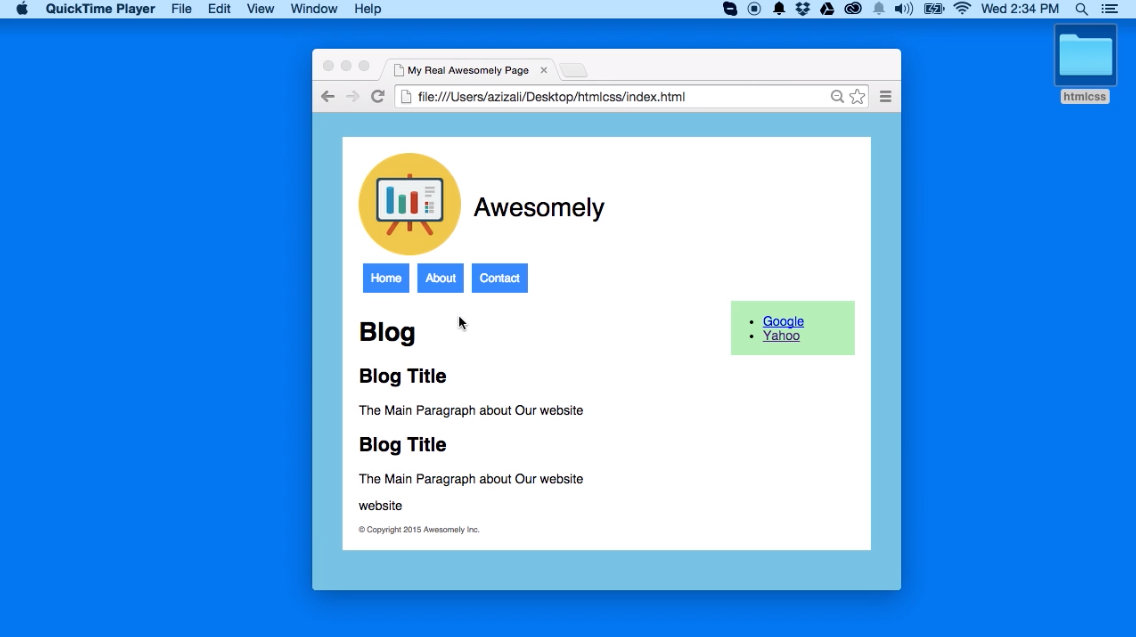Click the About navigation button
Screen dimensions: 1136x637
point(440,278)
